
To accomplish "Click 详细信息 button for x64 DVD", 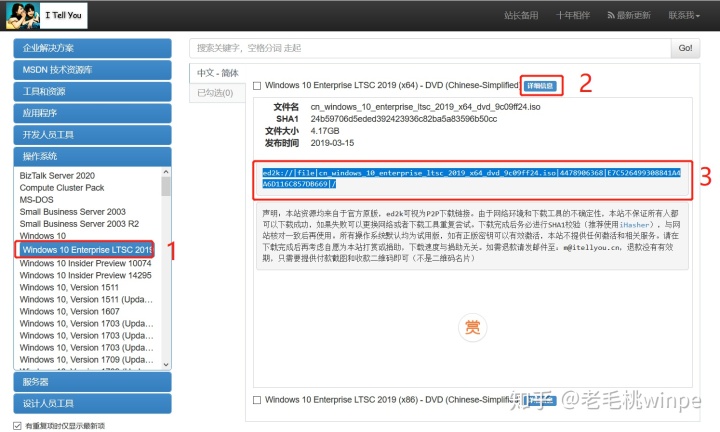I will [x=540, y=86].
